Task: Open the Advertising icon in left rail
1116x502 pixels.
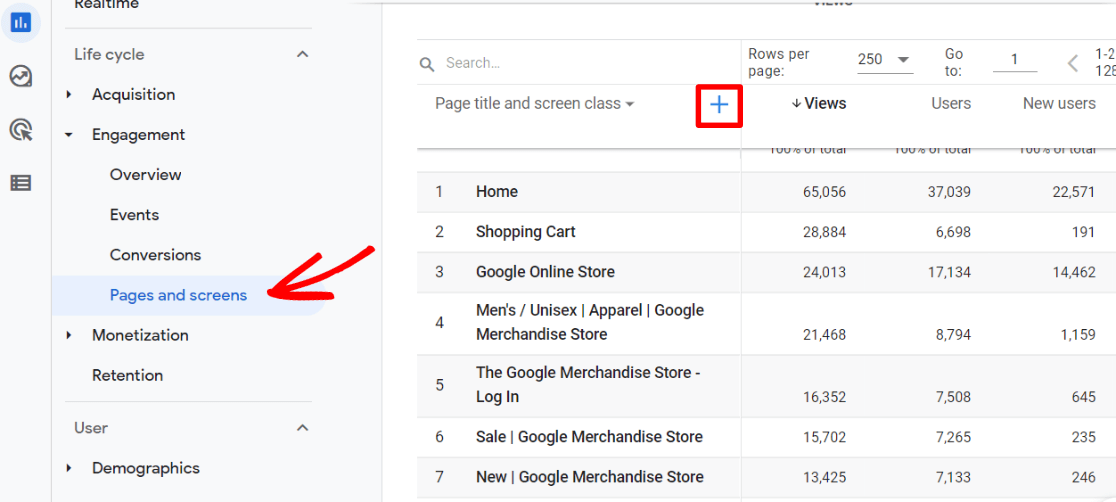Action: (21, 130)
